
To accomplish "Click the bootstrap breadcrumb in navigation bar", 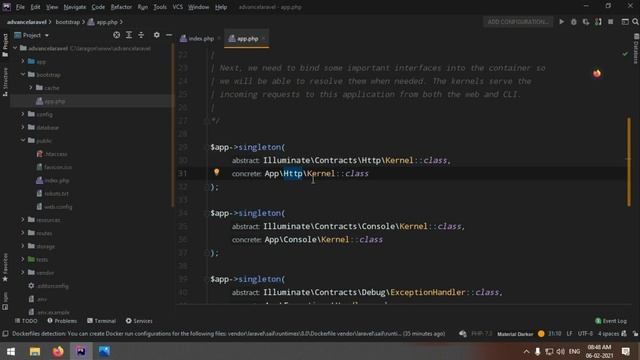I will 68,22.
